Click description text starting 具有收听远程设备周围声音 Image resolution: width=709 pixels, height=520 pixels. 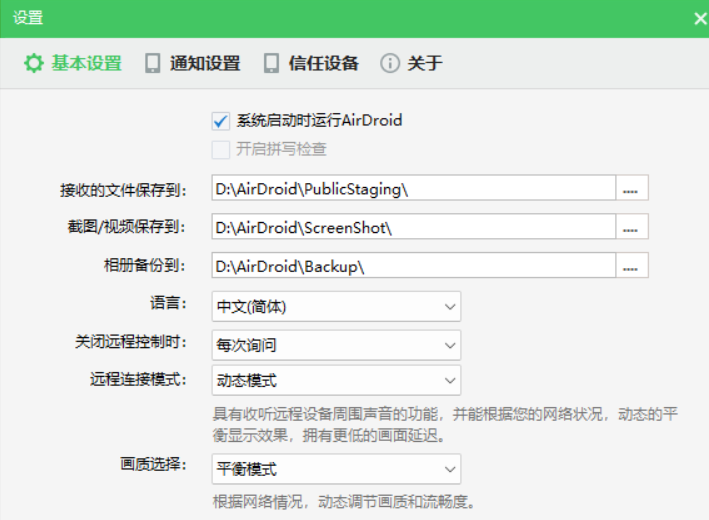(x=445, y=425)
